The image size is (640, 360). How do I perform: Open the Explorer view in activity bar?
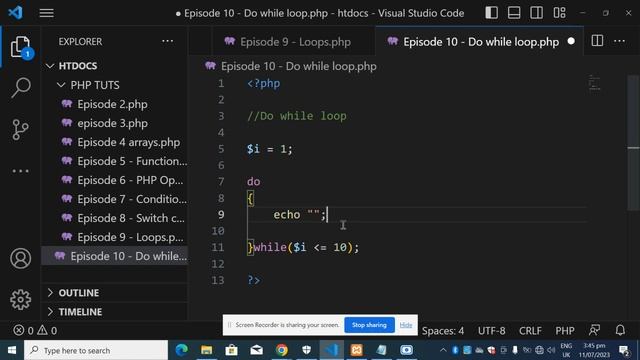point(20,47)
